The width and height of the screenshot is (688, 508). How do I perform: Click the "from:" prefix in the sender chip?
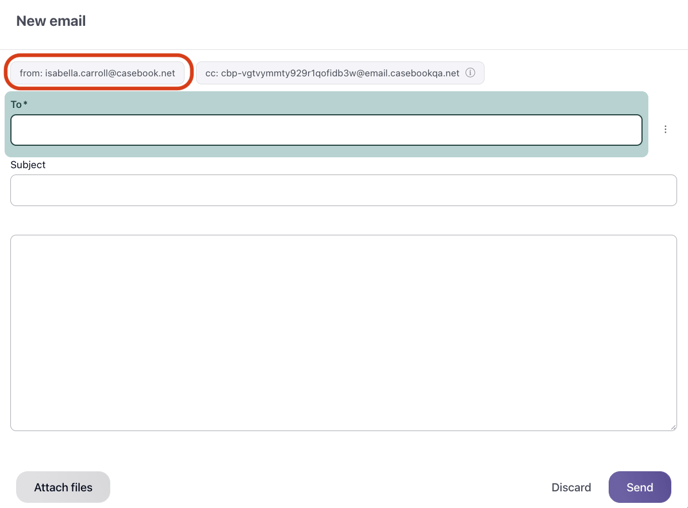click(x=30, y=73)
